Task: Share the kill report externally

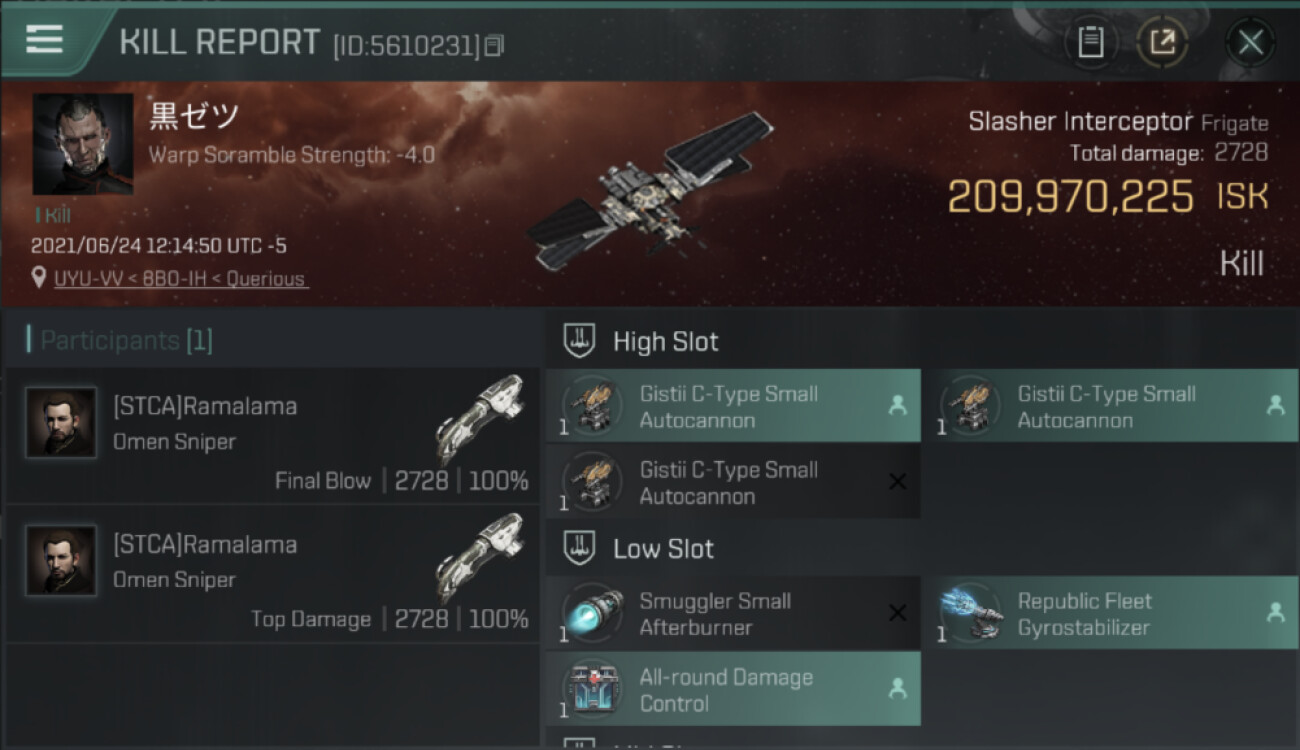Action: pyautogui.click(x=1162, y=42)
